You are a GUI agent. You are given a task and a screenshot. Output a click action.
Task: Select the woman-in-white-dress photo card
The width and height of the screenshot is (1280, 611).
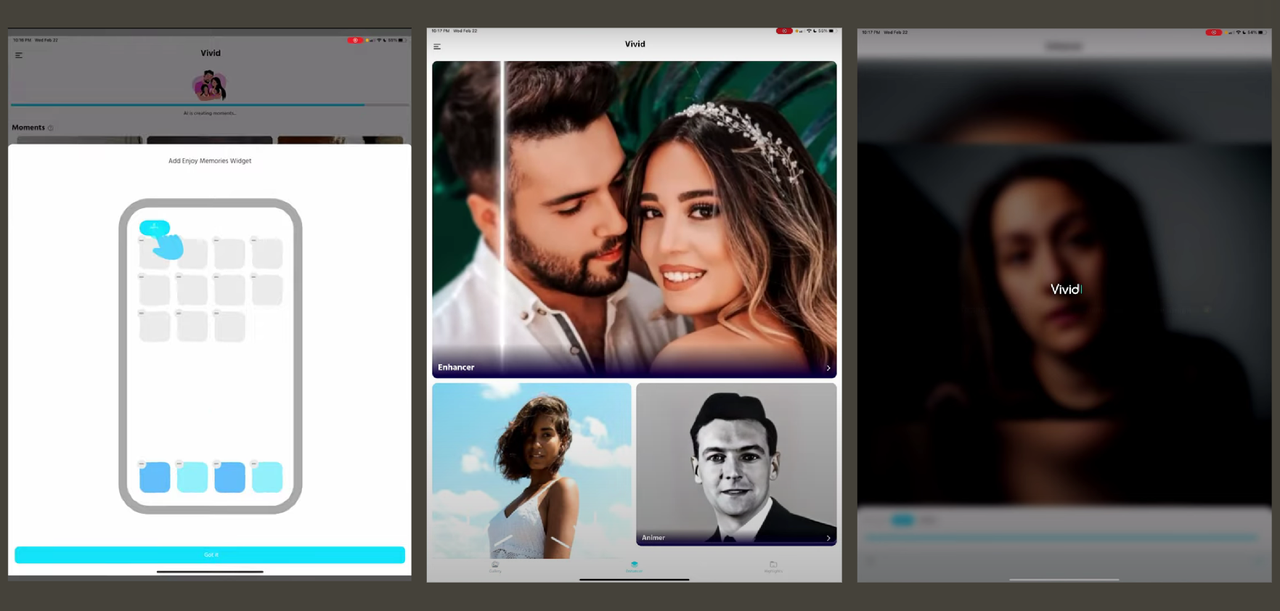[x=531, y=470]
